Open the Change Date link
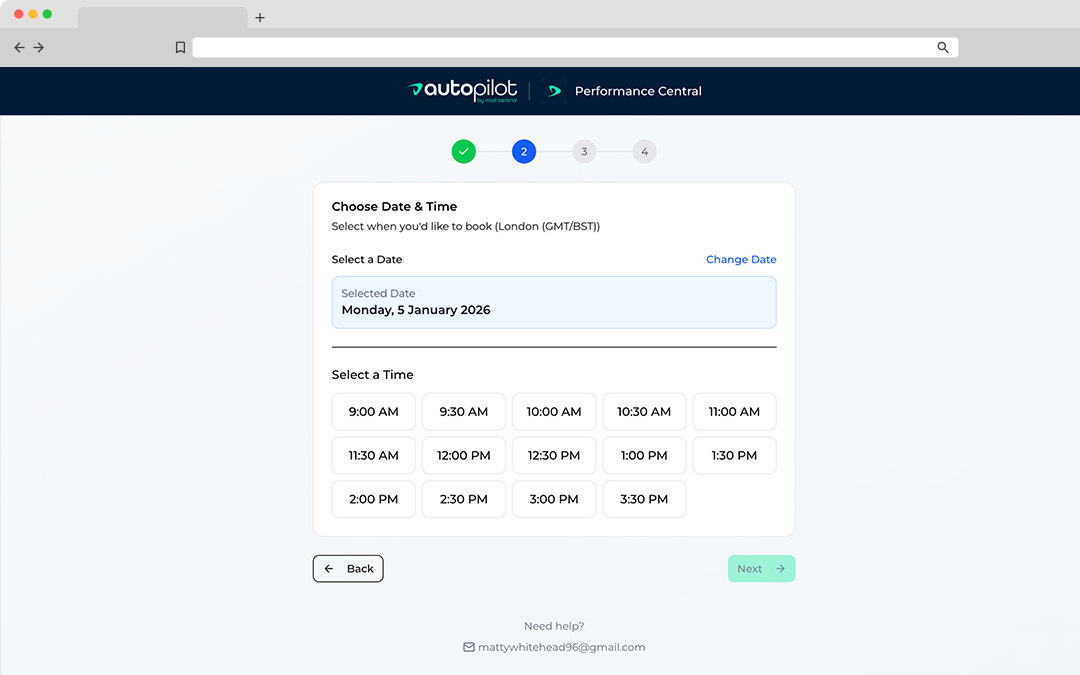 741,259
